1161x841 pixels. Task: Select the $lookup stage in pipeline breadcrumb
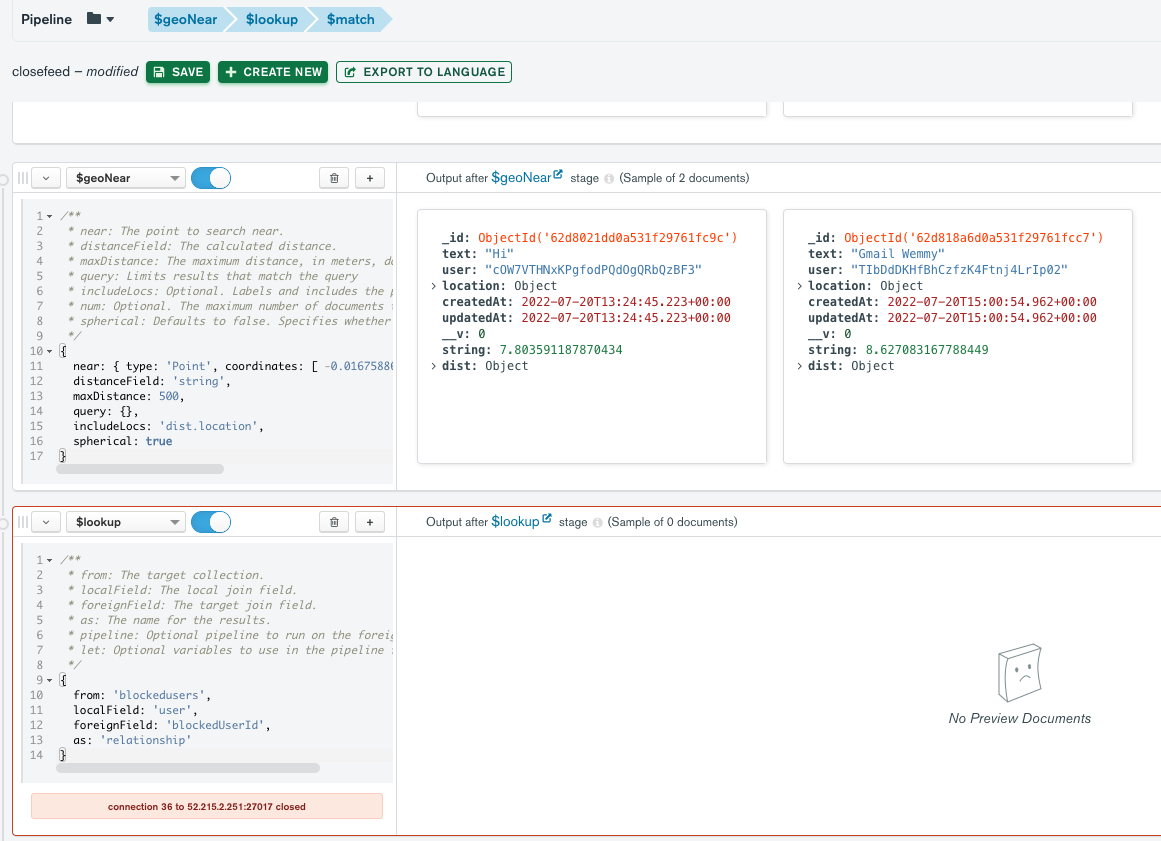(272, 19)
